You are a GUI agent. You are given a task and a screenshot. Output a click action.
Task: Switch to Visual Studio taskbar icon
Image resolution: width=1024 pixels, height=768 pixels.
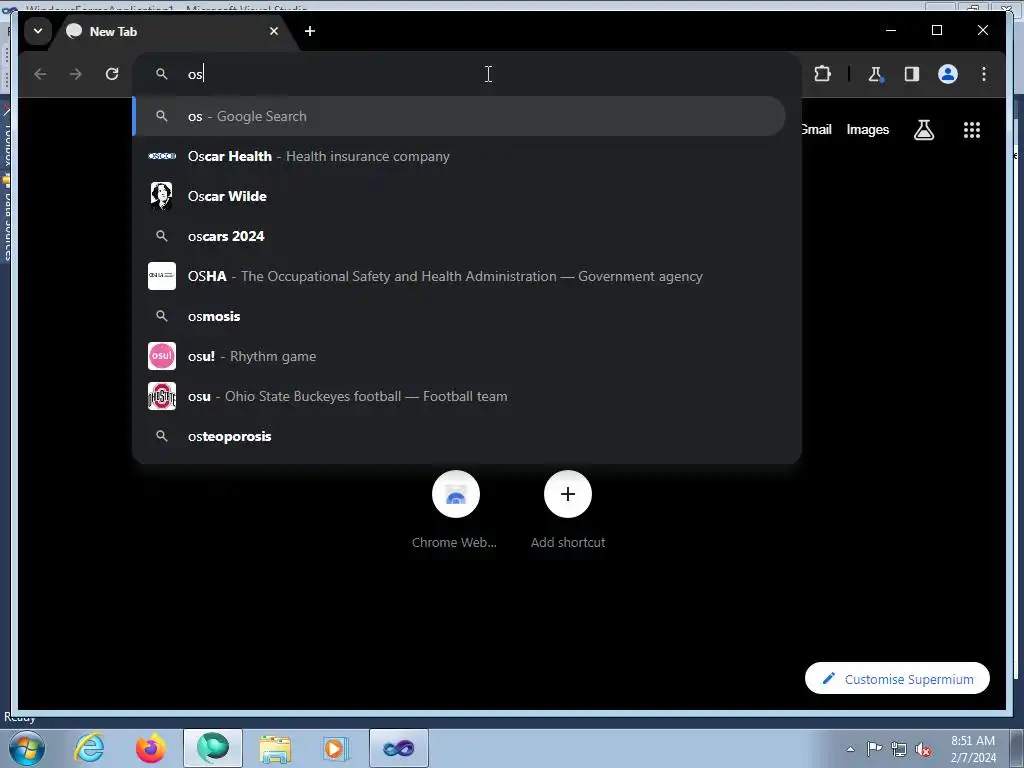(399, 748)
